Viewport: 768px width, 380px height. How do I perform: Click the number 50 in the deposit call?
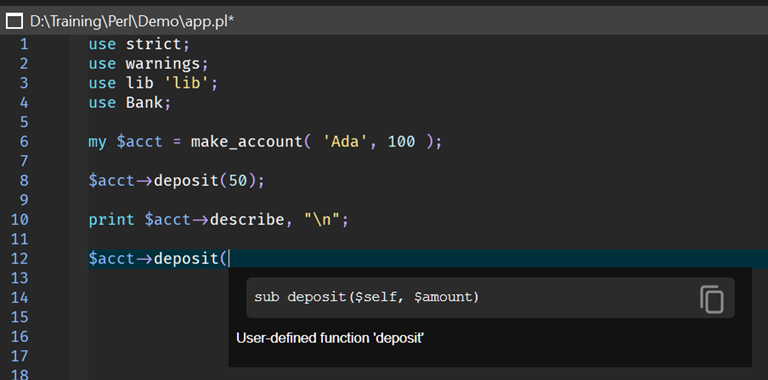point(238,181)
